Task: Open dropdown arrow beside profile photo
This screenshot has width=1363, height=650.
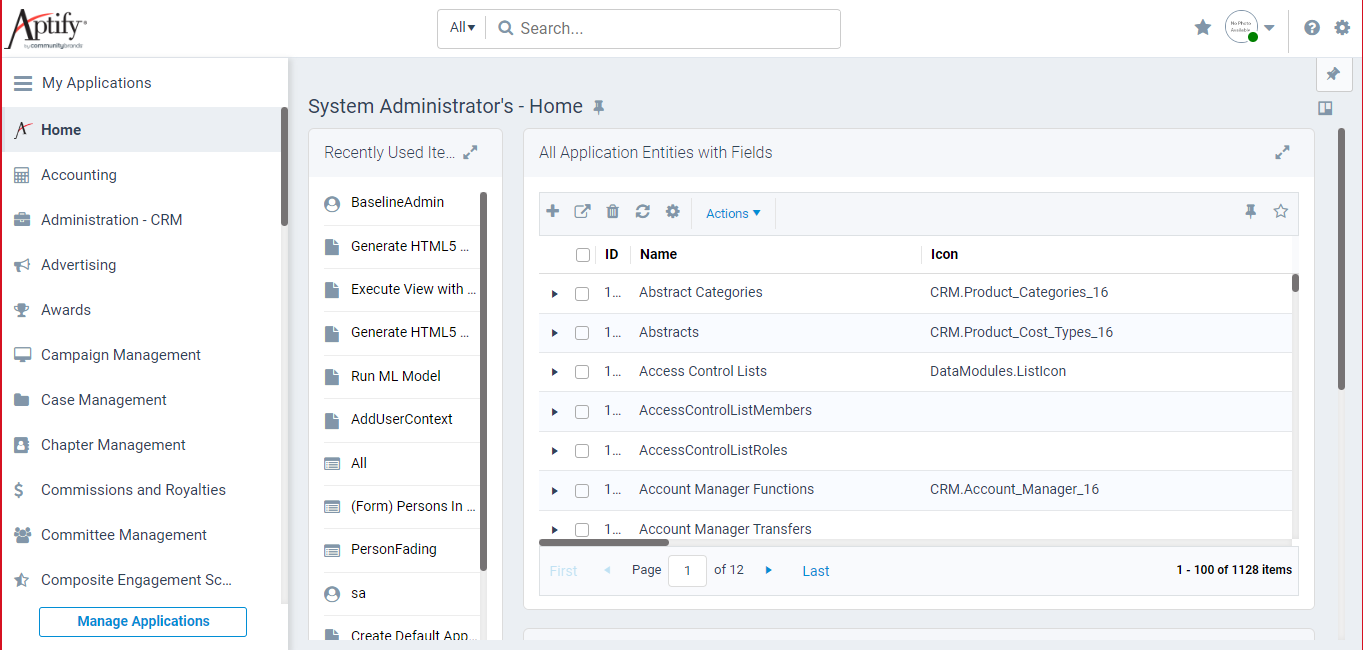Action: [x=1269, y=28]
